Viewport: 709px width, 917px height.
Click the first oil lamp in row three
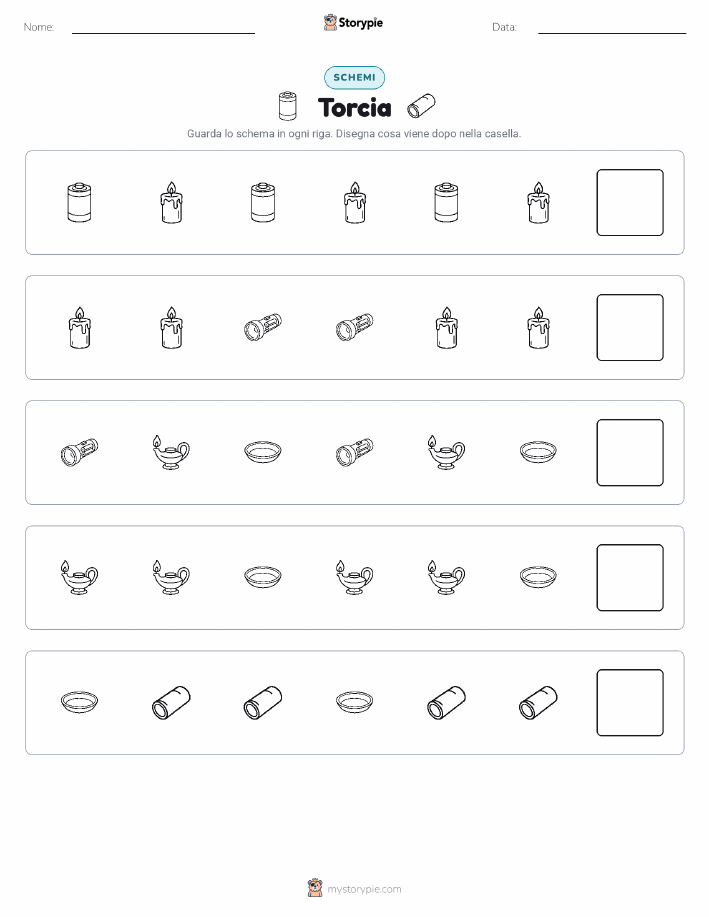(171, 452)
